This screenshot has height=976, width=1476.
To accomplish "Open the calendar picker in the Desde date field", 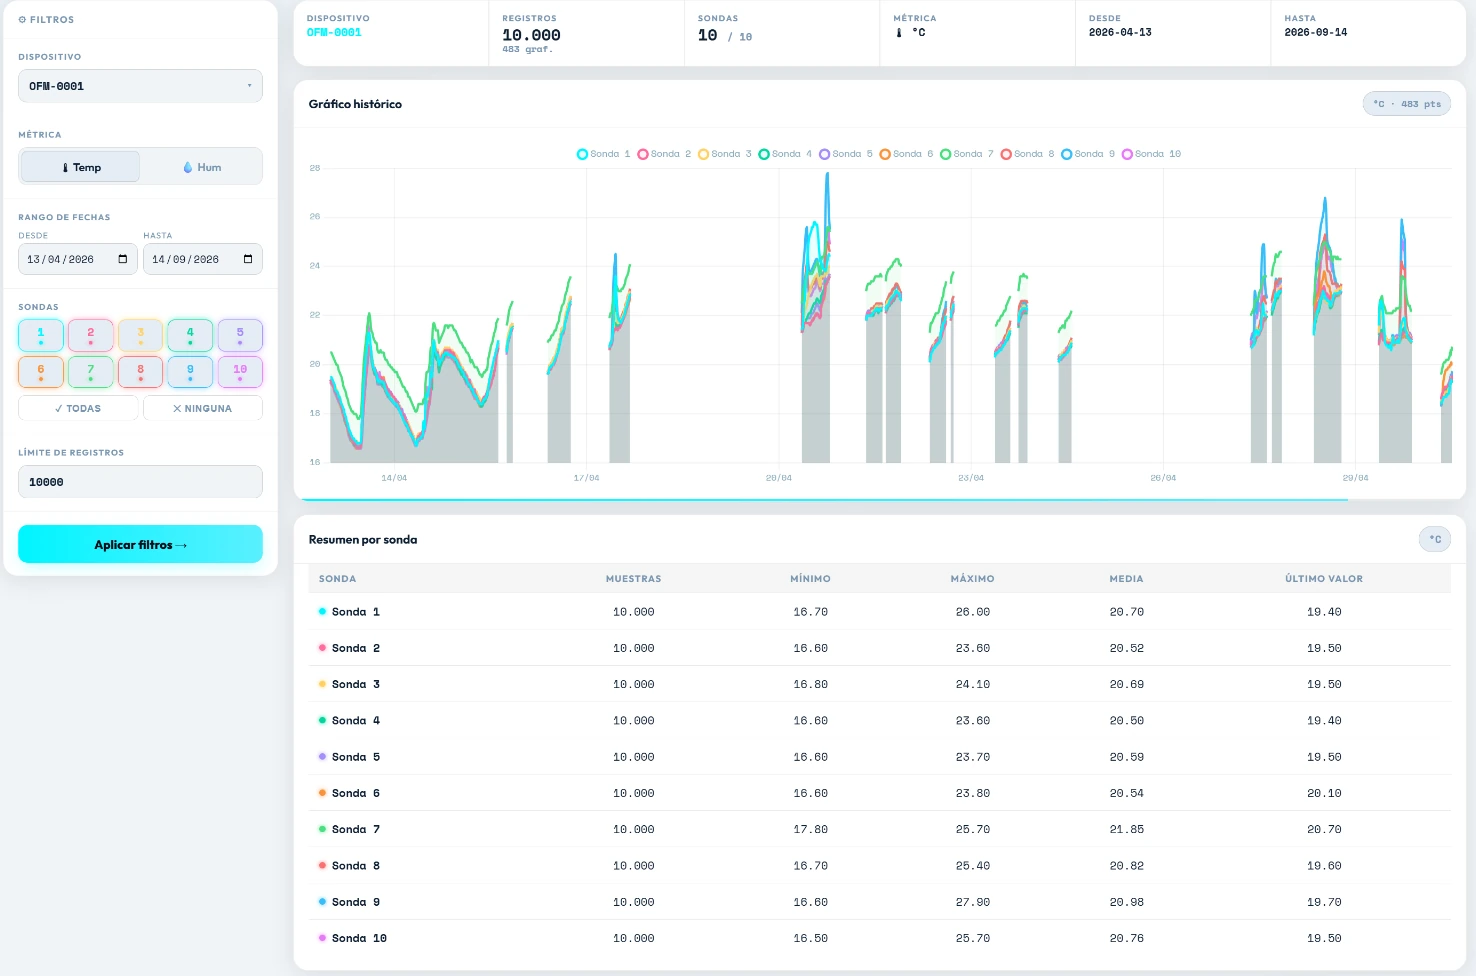I will (x=123, y=259).
